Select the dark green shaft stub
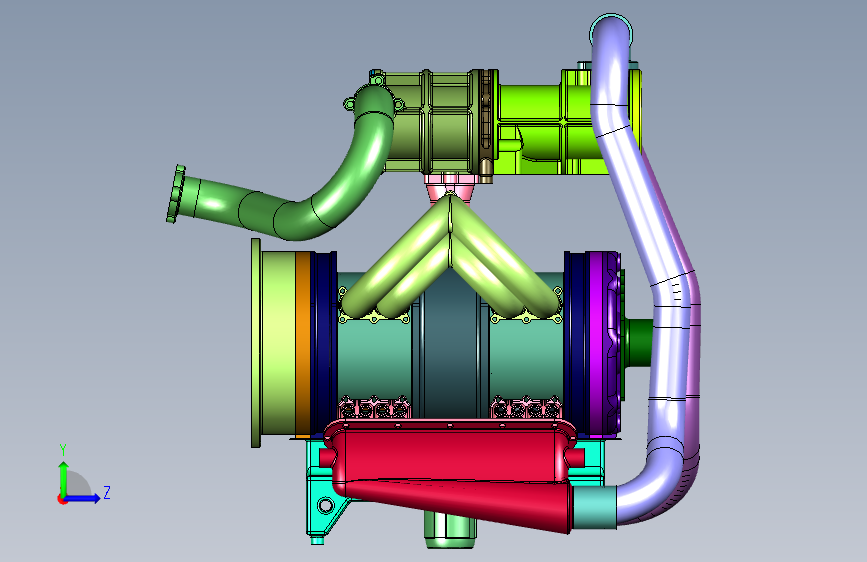The image size is (867, 562). [640, 343]
